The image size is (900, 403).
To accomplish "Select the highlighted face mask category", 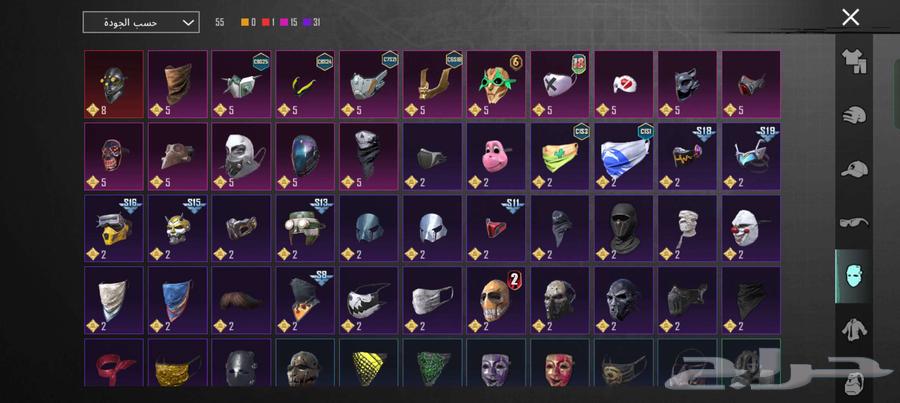I will [x=854, y=276].
